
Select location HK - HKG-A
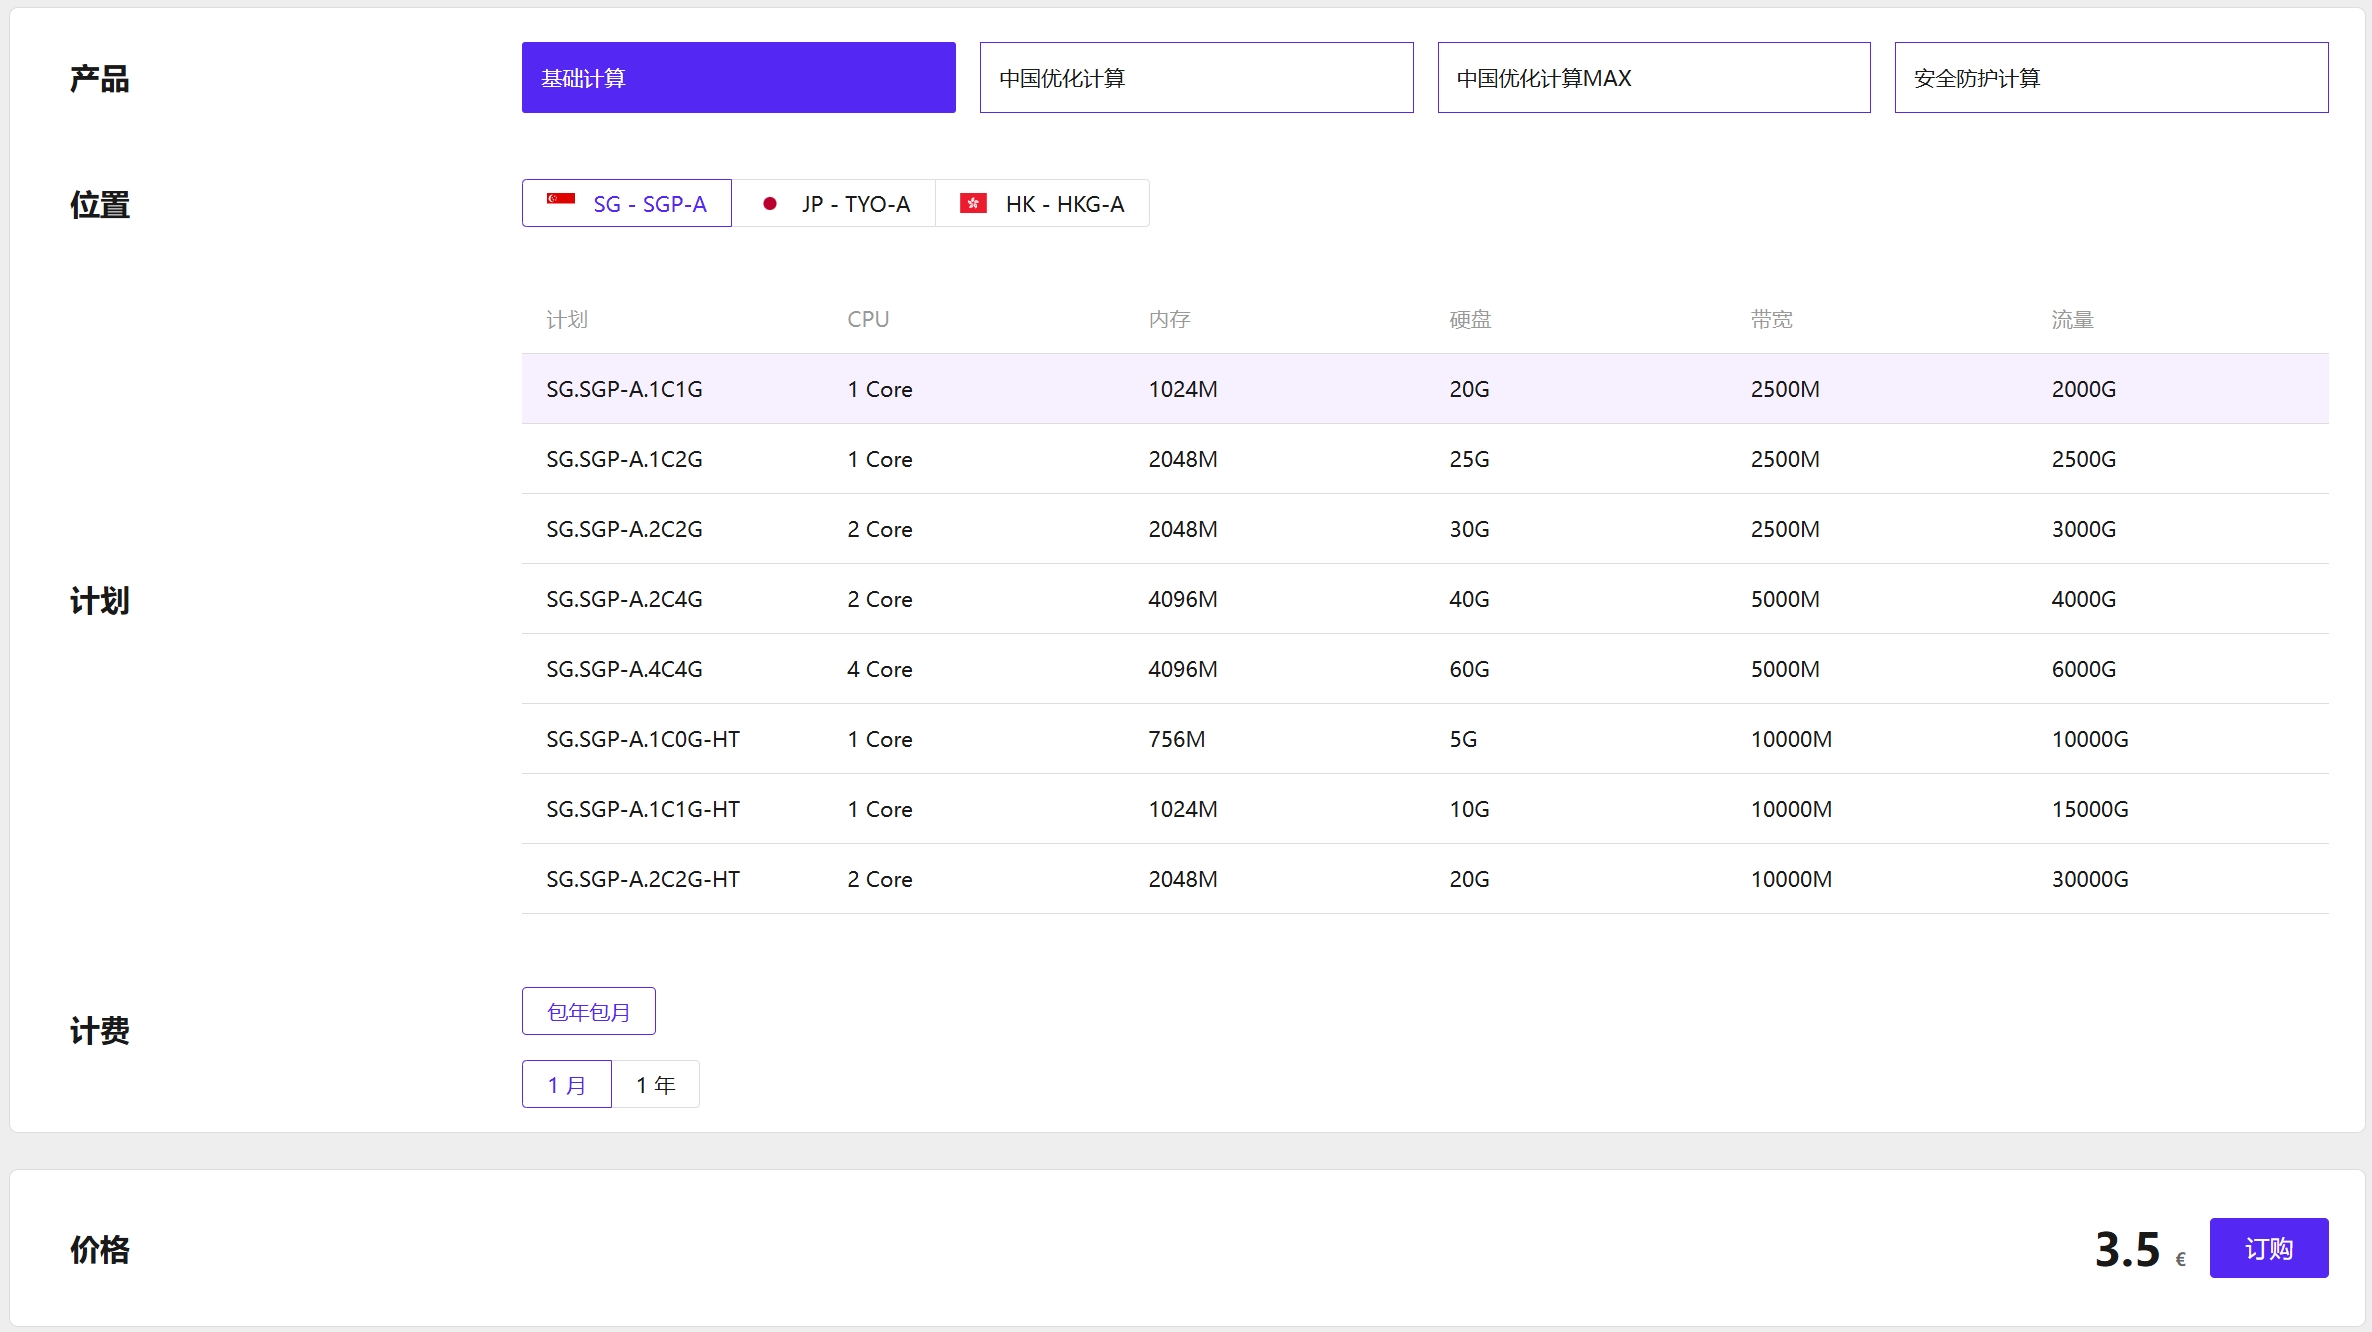tap(1064, 204)
